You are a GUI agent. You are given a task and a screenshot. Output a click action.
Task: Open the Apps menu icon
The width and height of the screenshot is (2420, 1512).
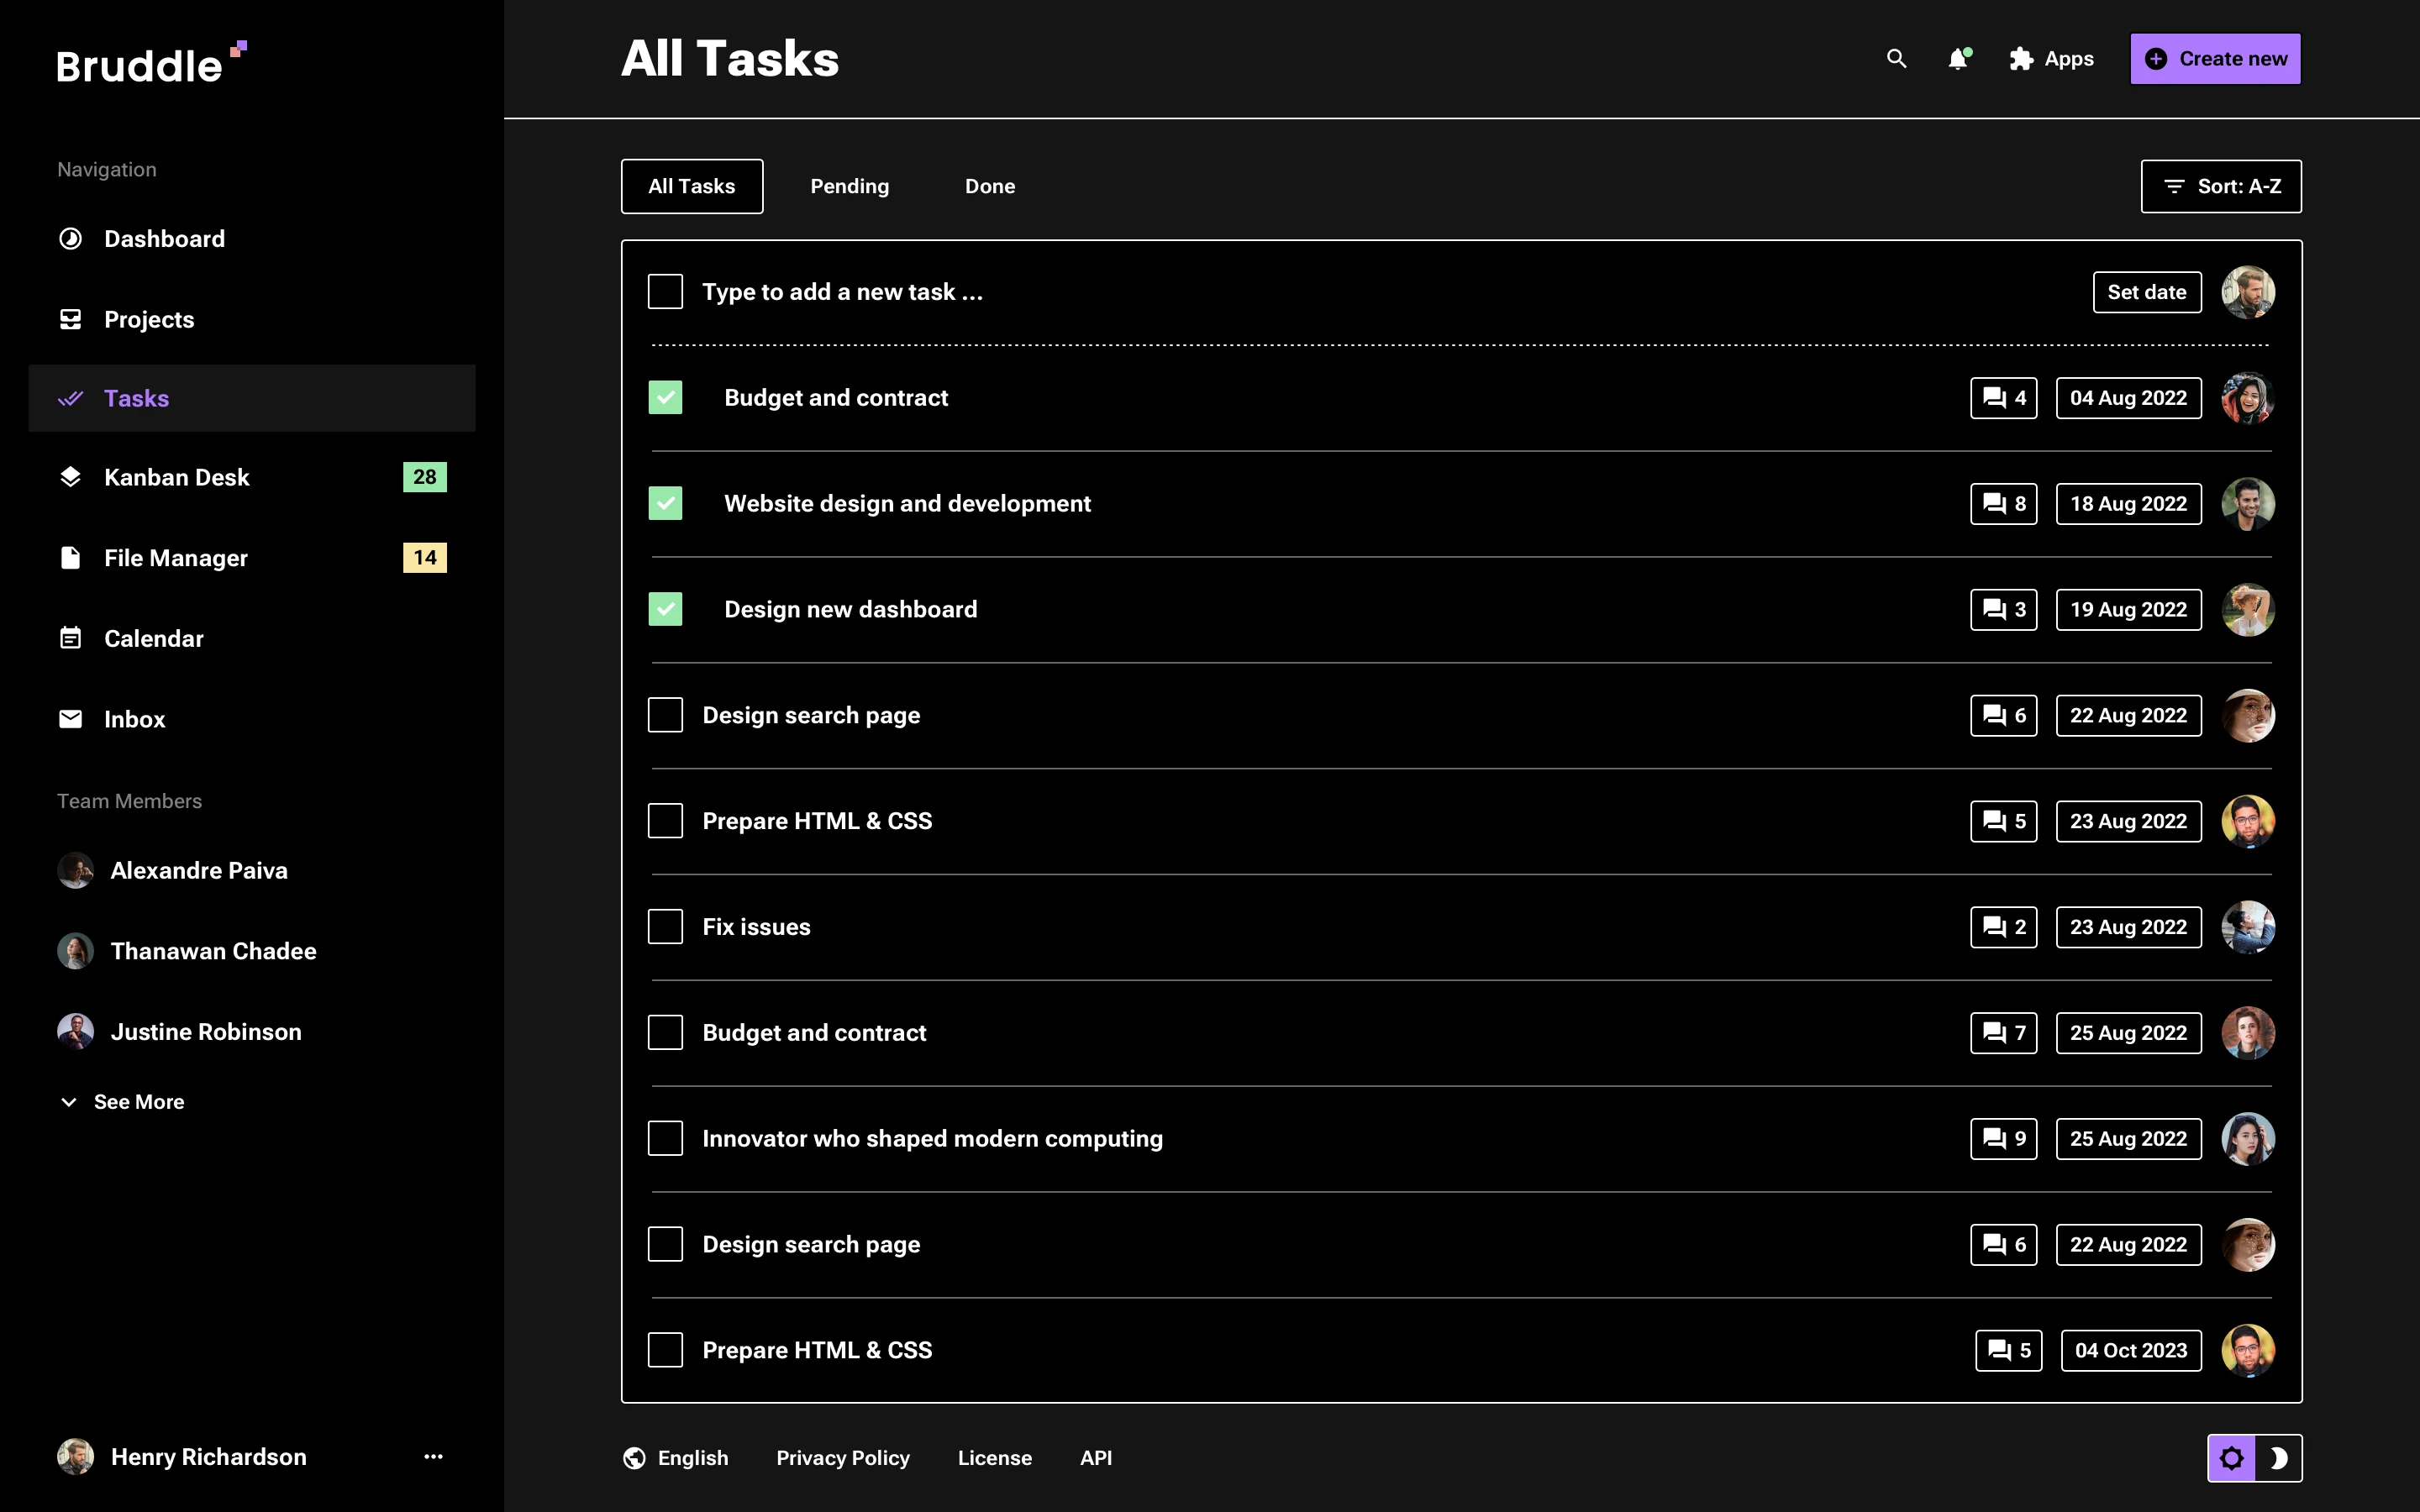[2020, 59]
